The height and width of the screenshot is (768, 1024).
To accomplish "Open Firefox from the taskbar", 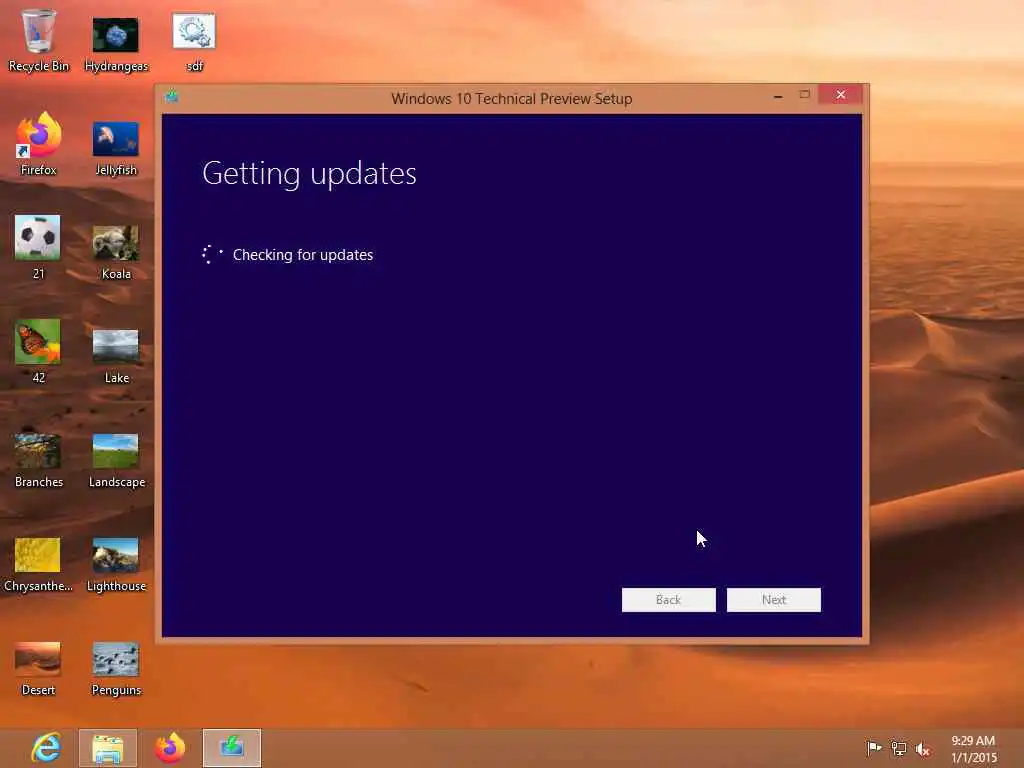I will point(170,748).
